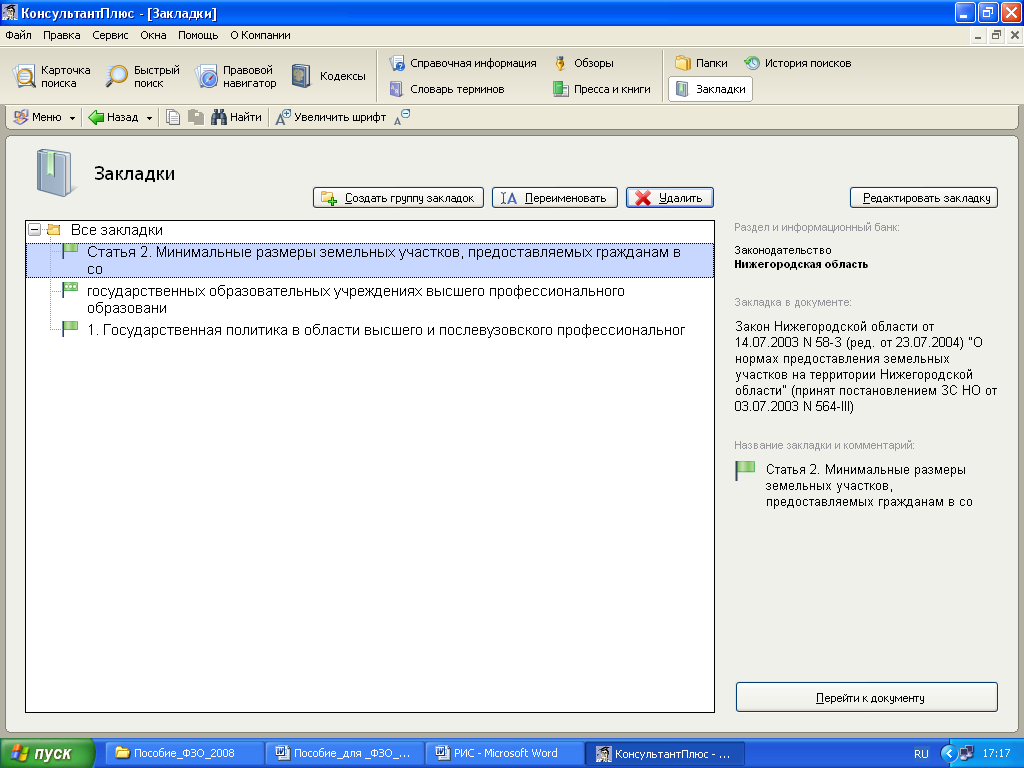Open the Windows пуск start button
1024x768 pixels.
click(x=47, y=753)
